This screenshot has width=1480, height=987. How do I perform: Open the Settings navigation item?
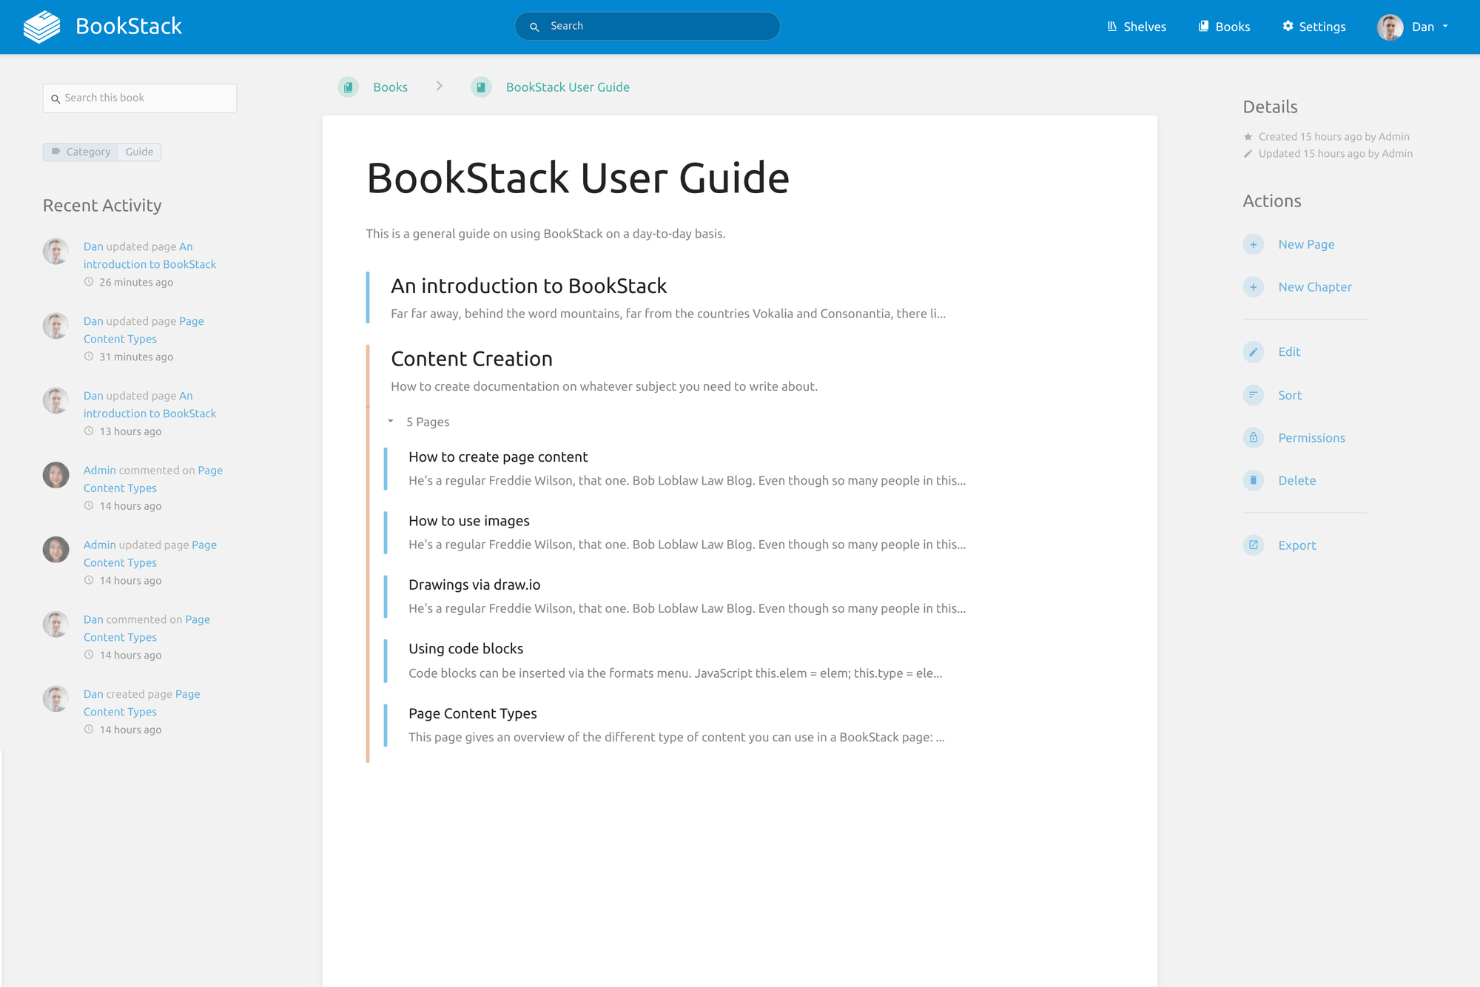click(x=1314, y=27)
